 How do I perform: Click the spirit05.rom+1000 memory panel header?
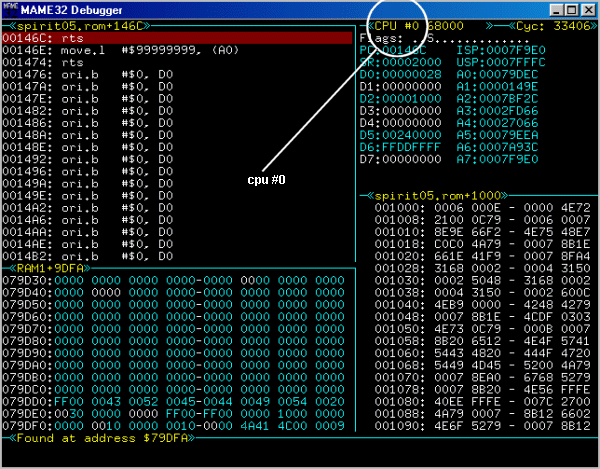click(x=430, y=194)
